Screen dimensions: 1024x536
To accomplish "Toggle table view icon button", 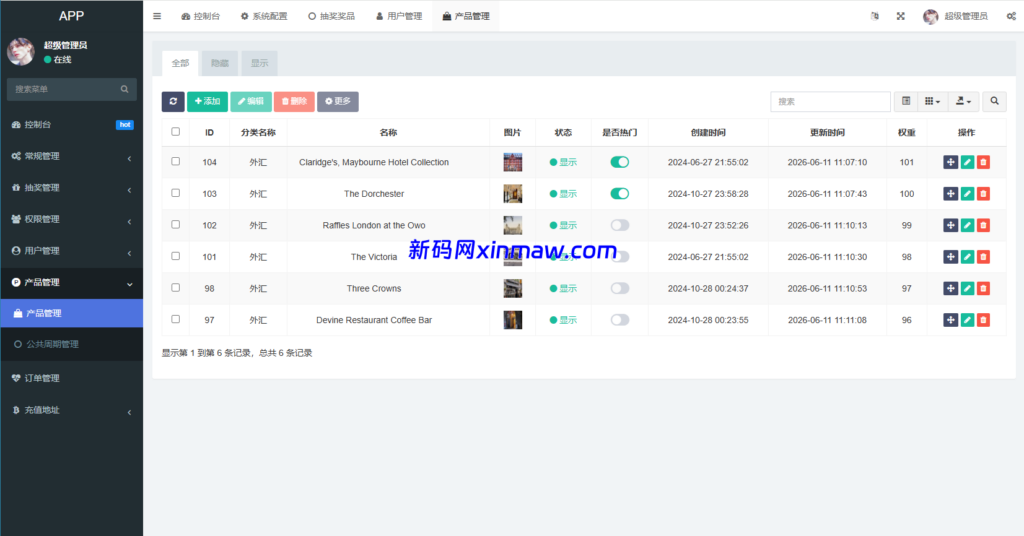I will coord(906,101).
